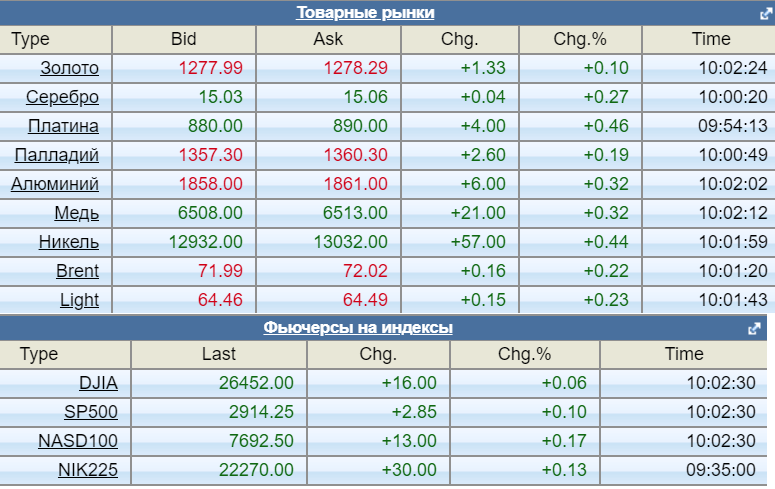Image resolution: width=775 pixels, height=489 pixels.
Task: Open the Фьючерсы на индексы header link
Action: (x=358, y=328)
